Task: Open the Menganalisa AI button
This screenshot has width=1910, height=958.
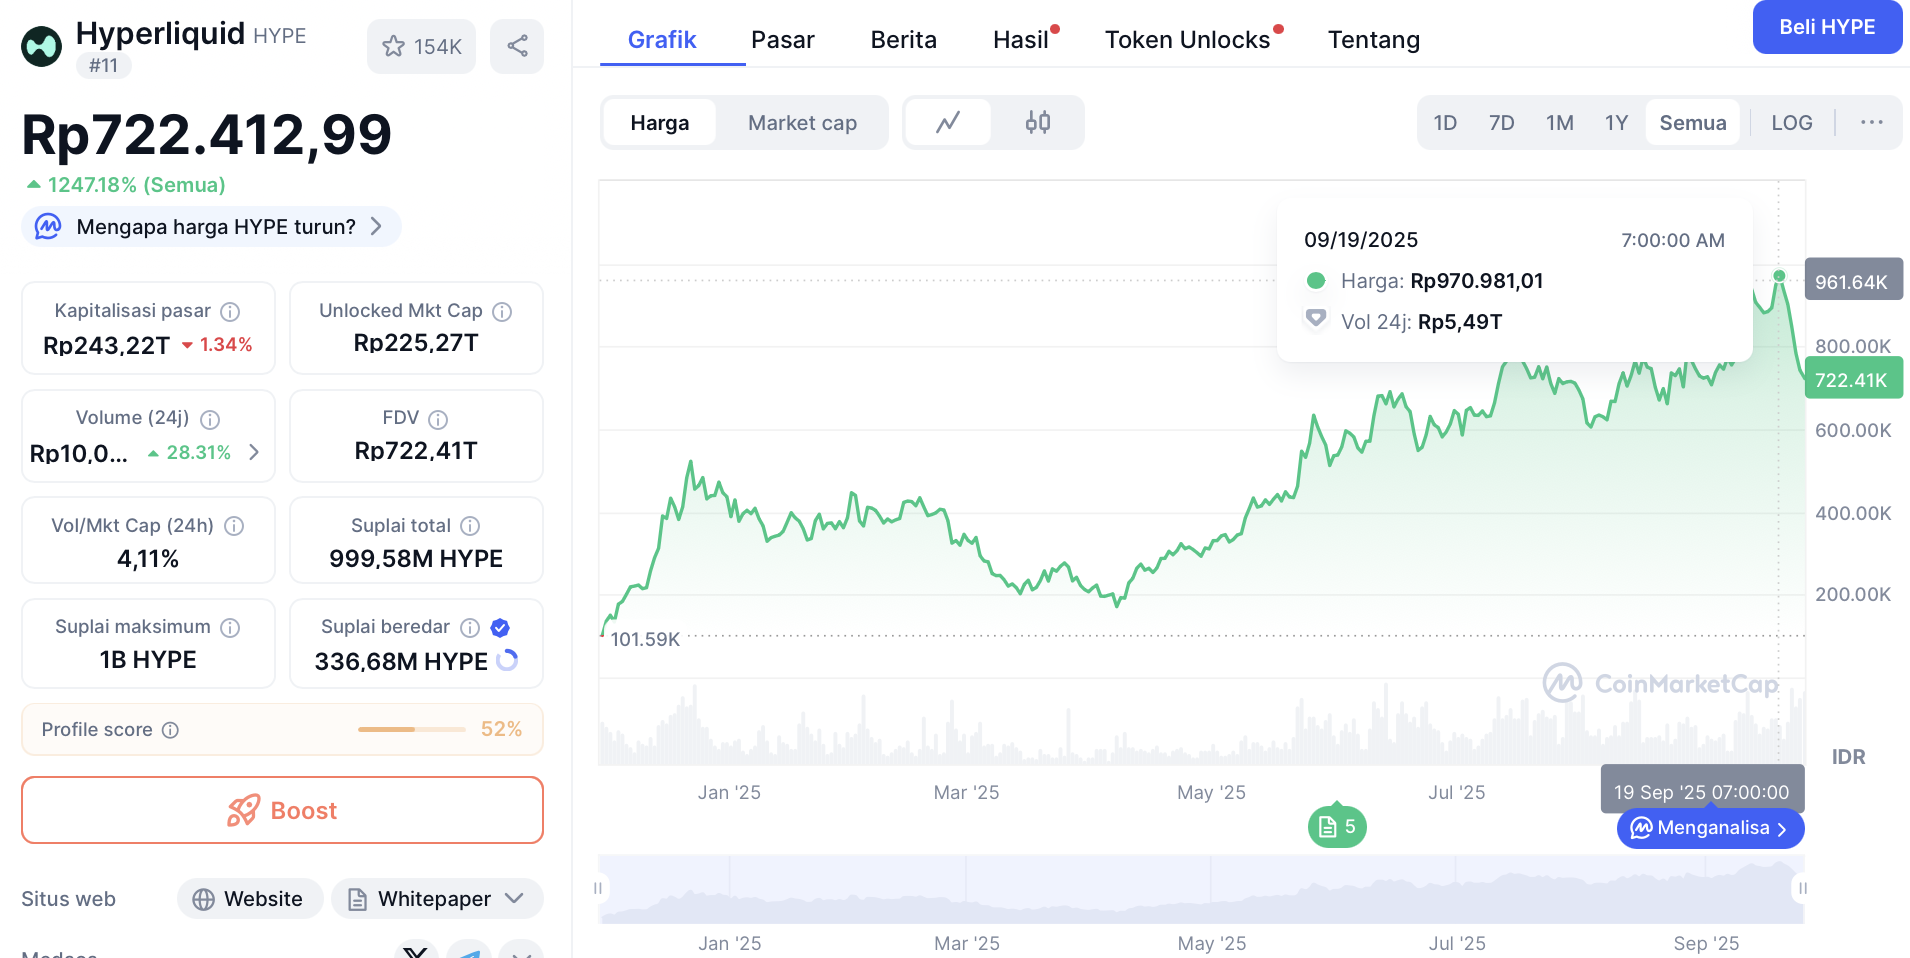Action: coord(1710,828)
